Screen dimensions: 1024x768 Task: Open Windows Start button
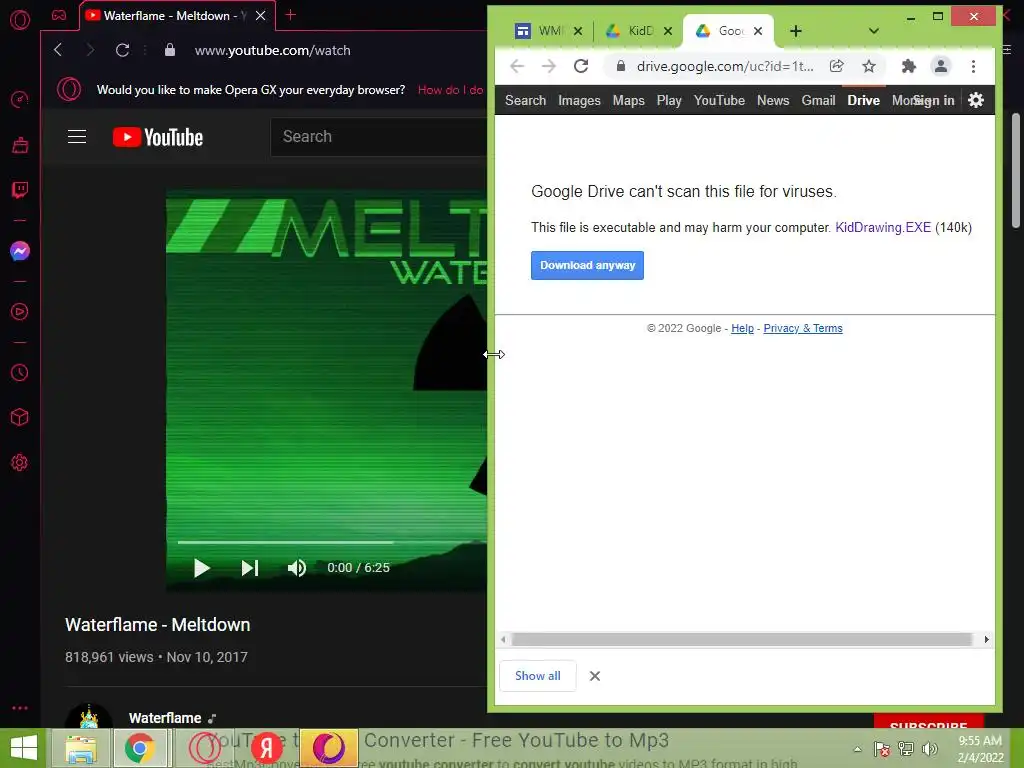[24, 748]
